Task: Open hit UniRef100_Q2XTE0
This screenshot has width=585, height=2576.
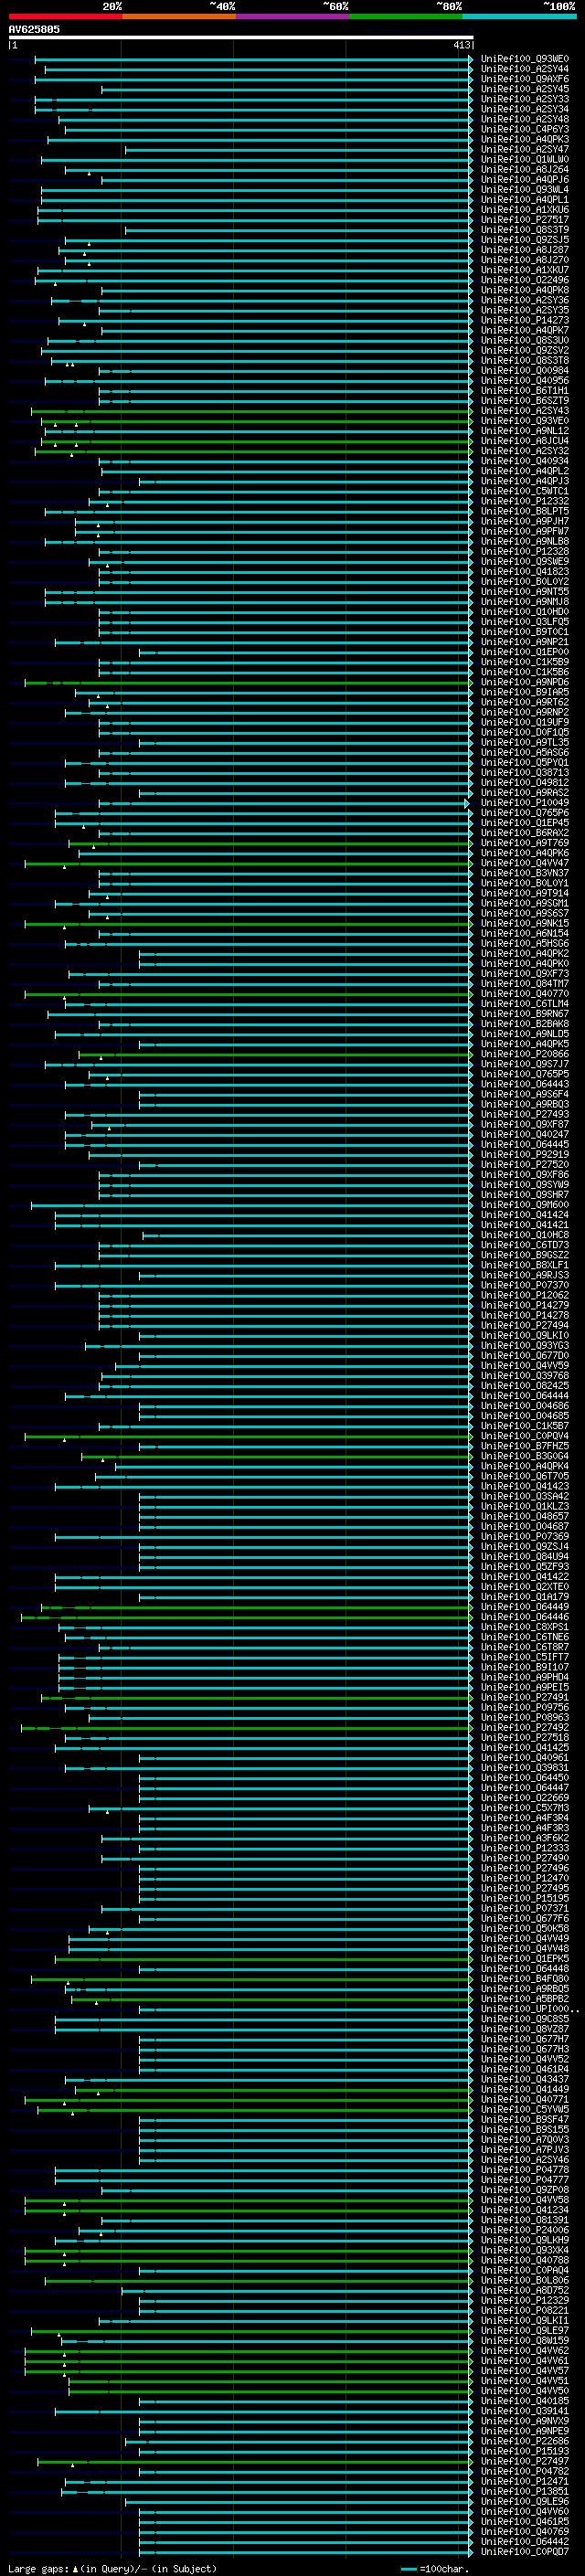Action: (525, 1587)
